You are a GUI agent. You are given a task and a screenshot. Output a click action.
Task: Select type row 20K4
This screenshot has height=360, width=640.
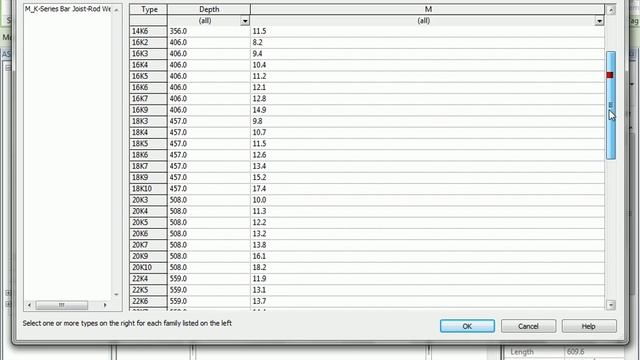[x=367, y=211]
